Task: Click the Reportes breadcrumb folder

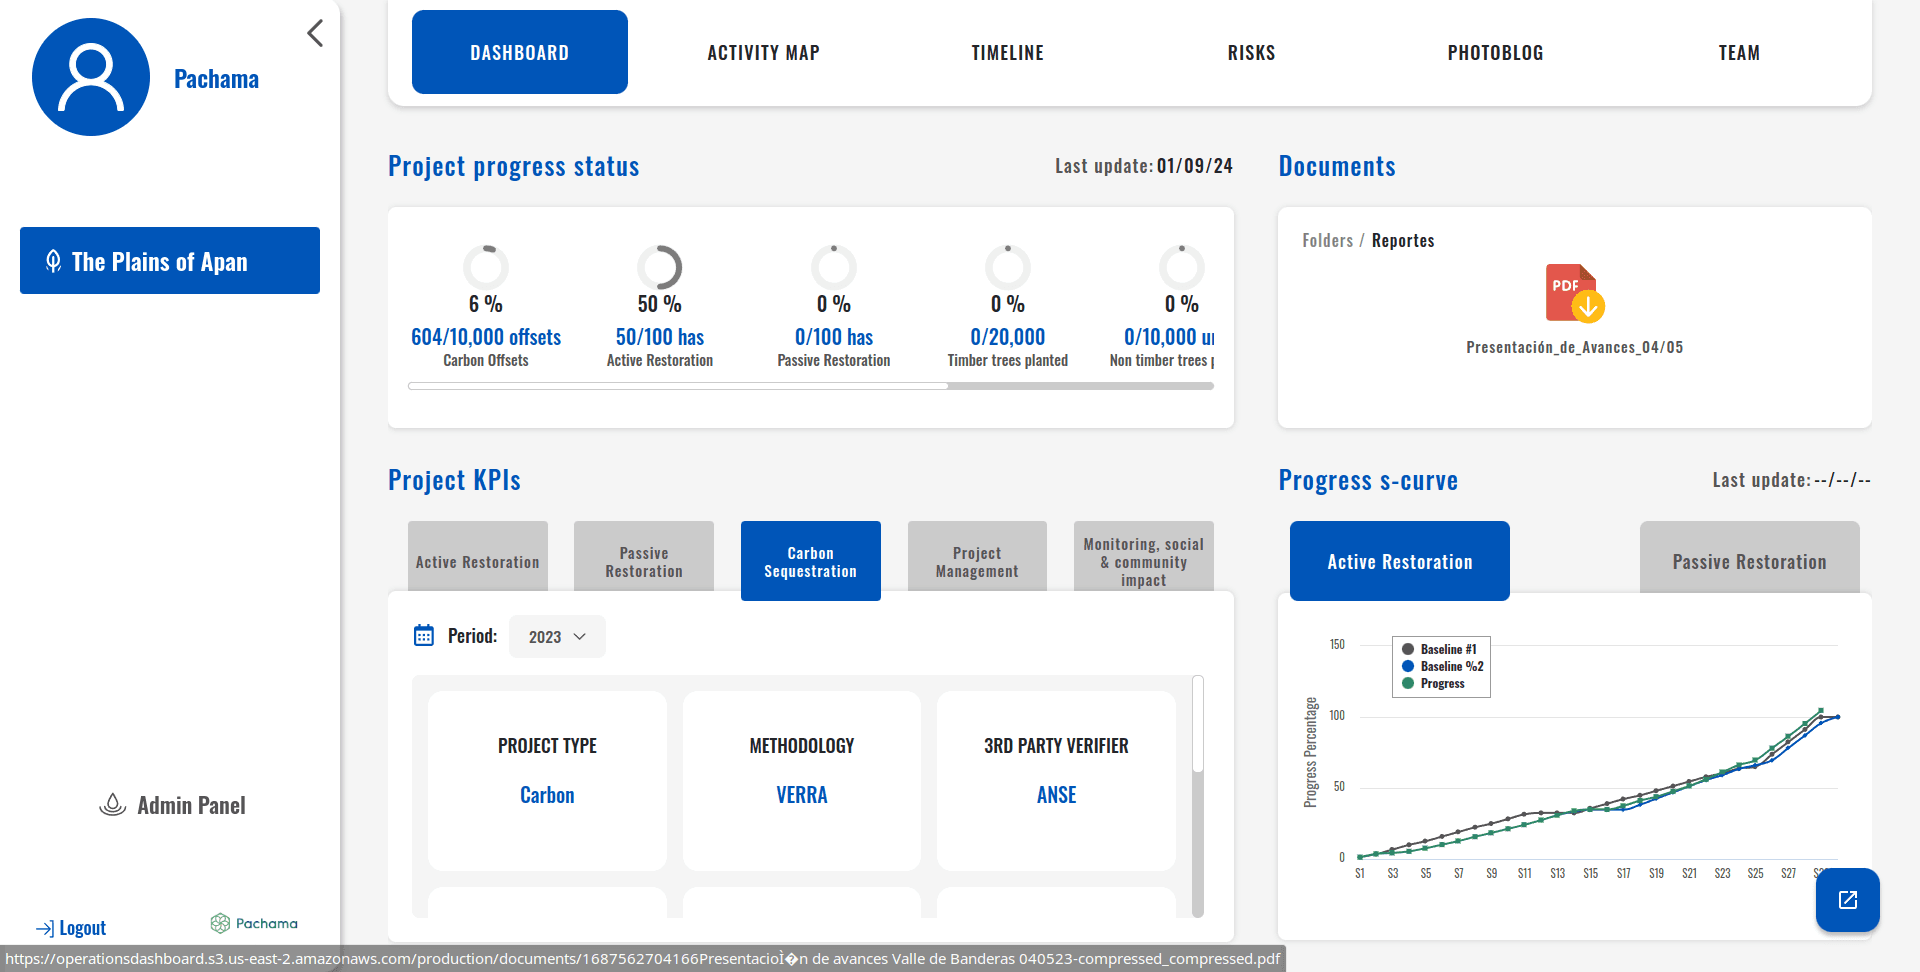Action: coord(1403,240)
